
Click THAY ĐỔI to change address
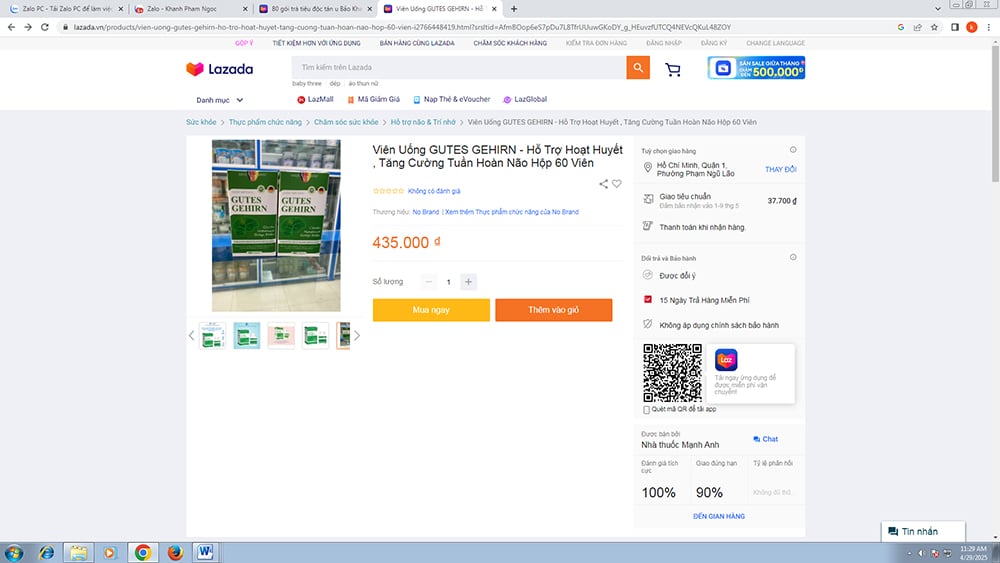pos(781,170)
